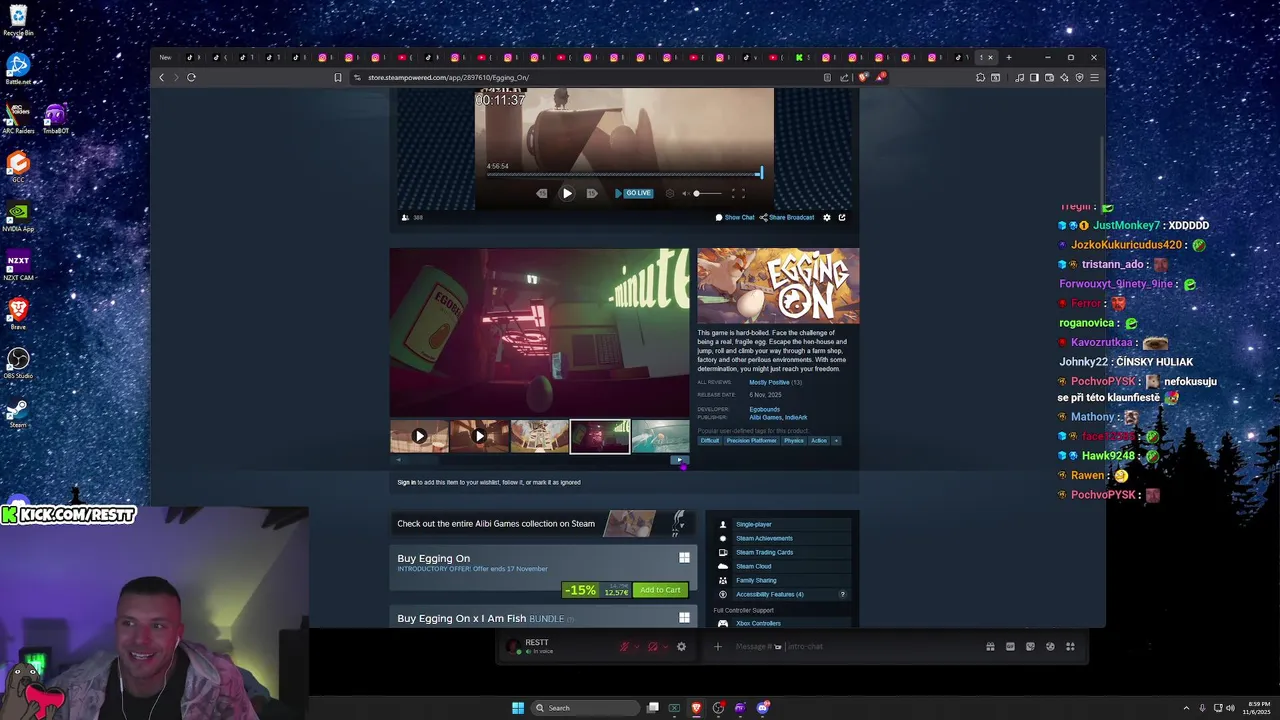This screenshot has height=720, width=1280.
Task: Open the Single-player feature link
Action: (754, 524)
